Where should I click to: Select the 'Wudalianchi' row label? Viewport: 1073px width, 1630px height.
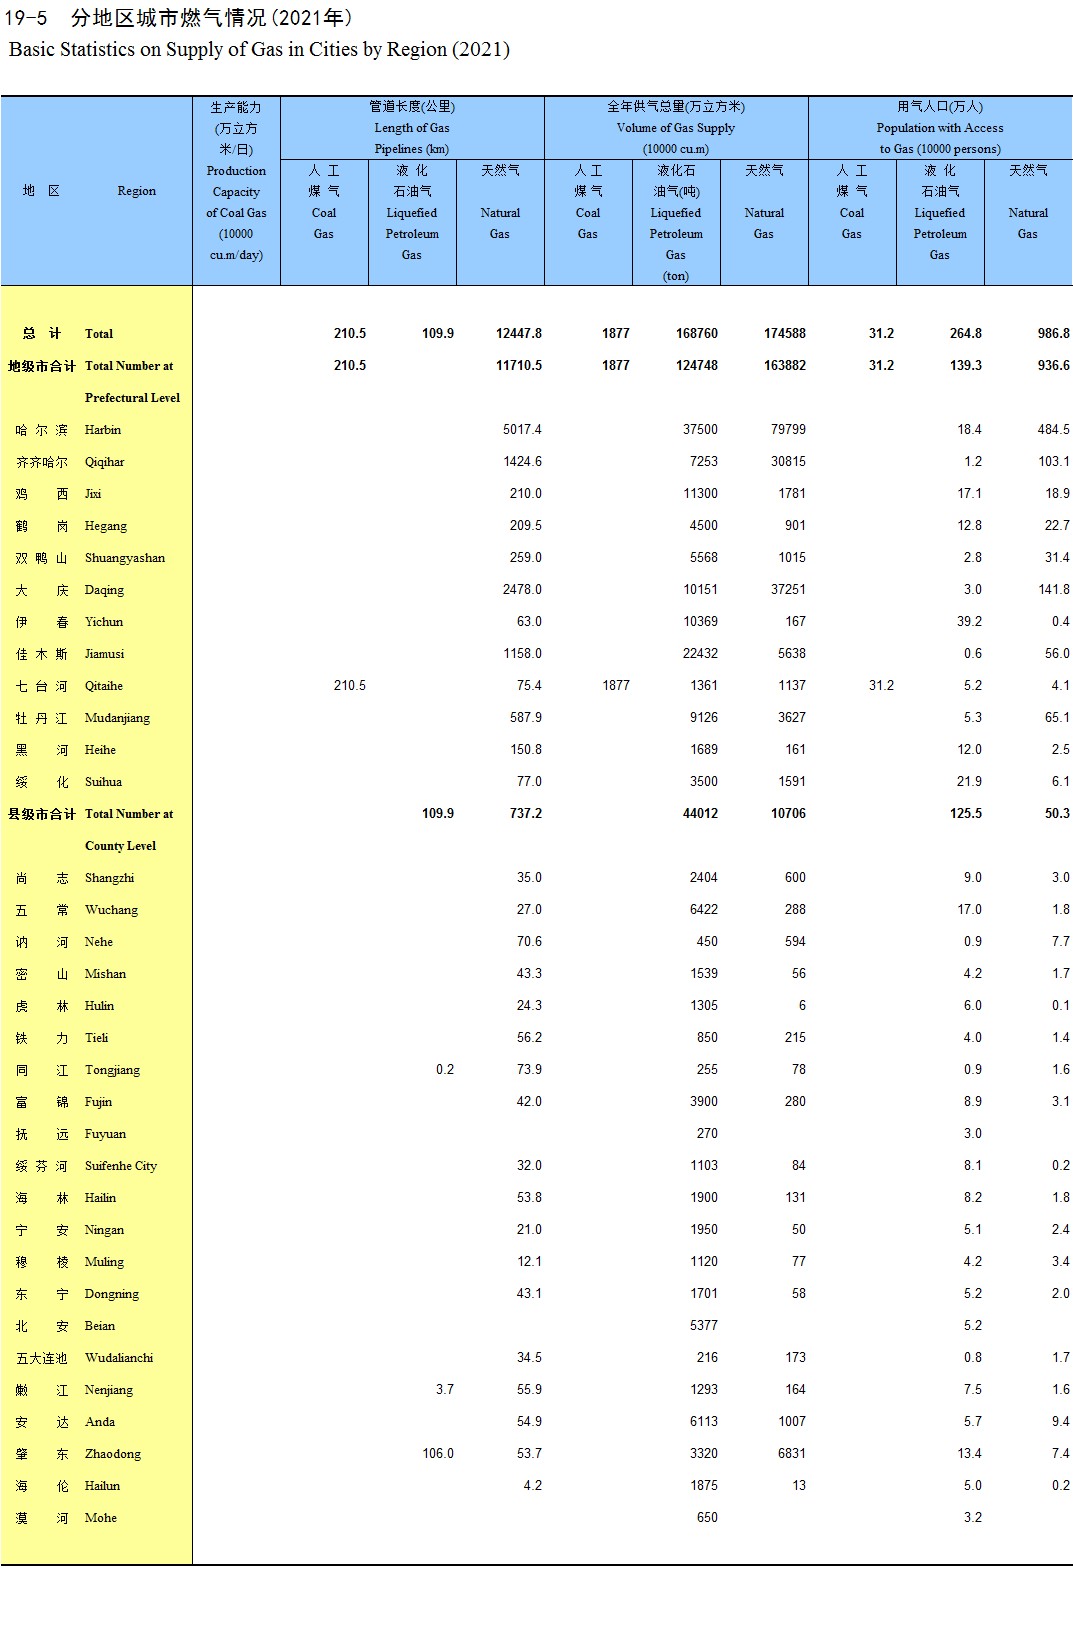pyautogui.click(x=119, y=1358)
